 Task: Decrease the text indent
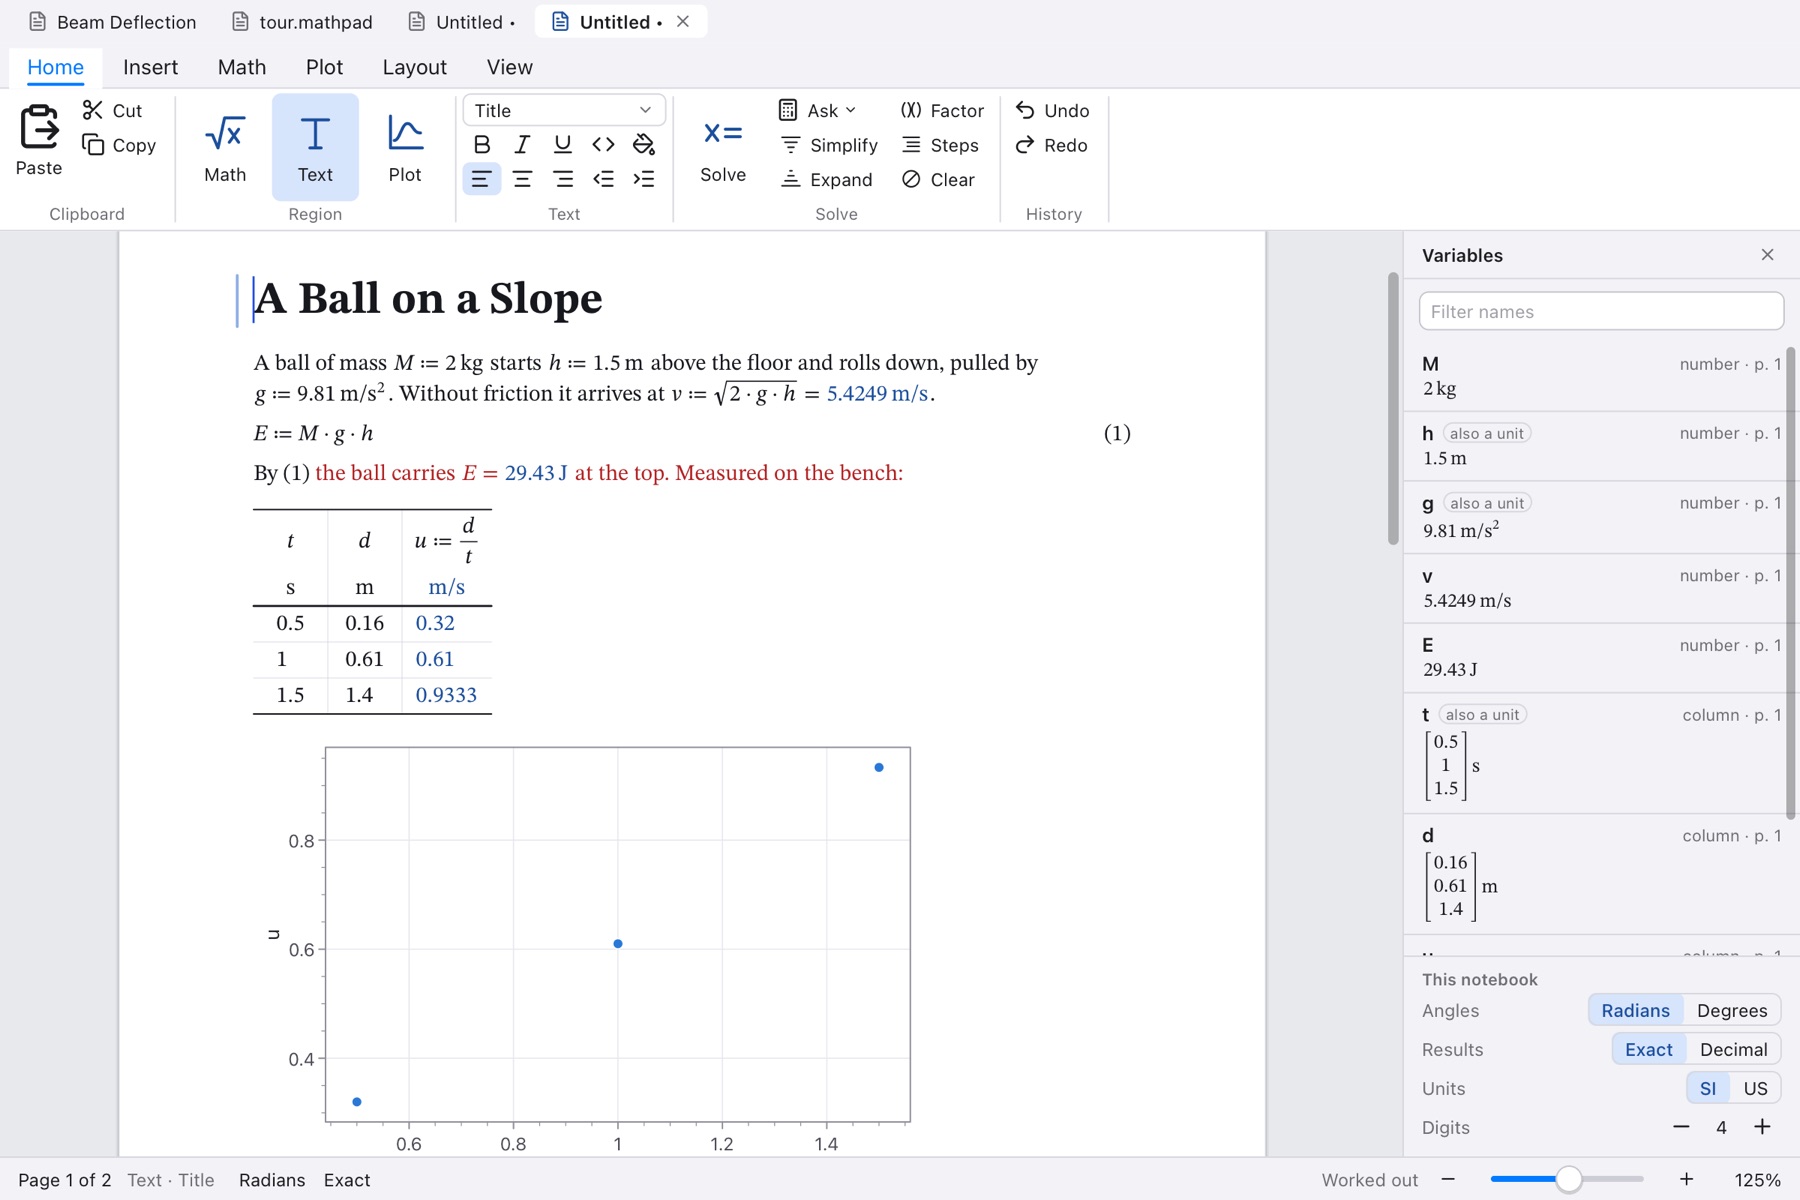(x=603, y=179)
